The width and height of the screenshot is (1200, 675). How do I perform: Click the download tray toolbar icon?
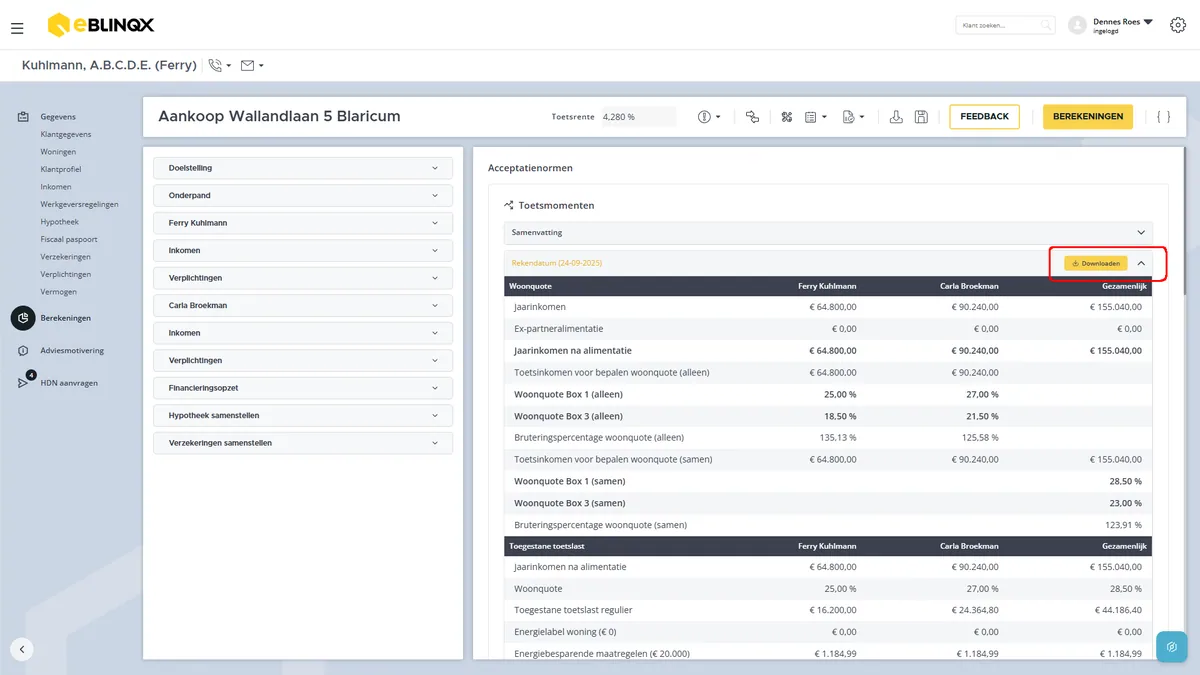pyautogui.click(x=896, y=117)
